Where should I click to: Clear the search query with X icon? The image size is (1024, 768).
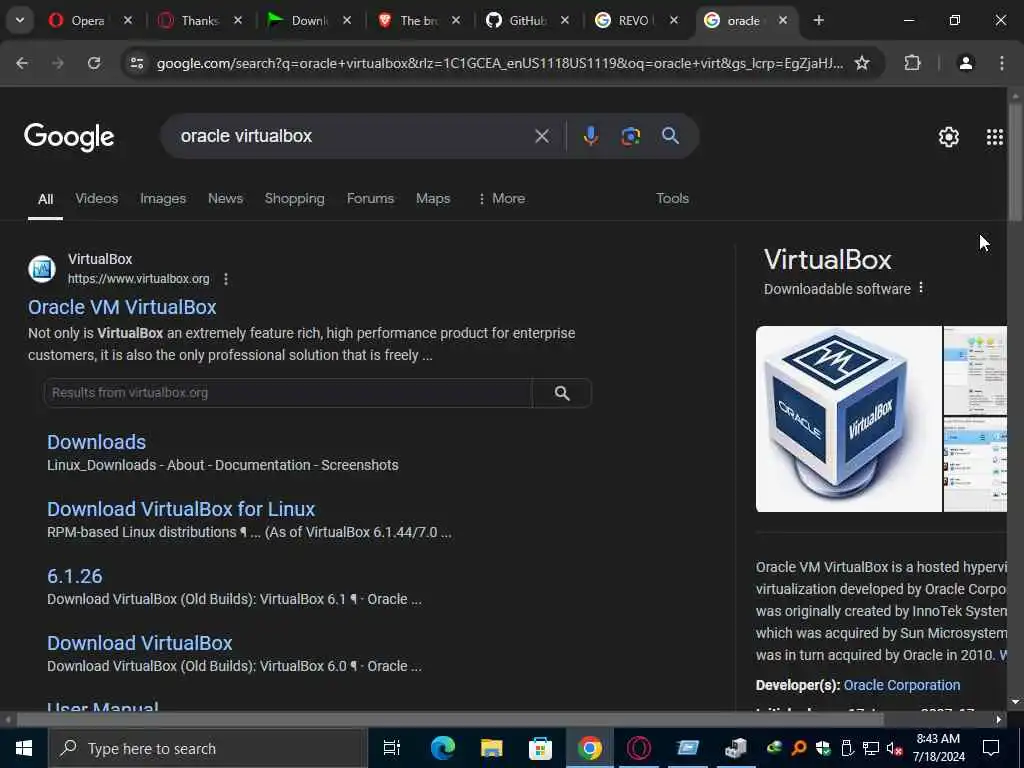[541, 136]
